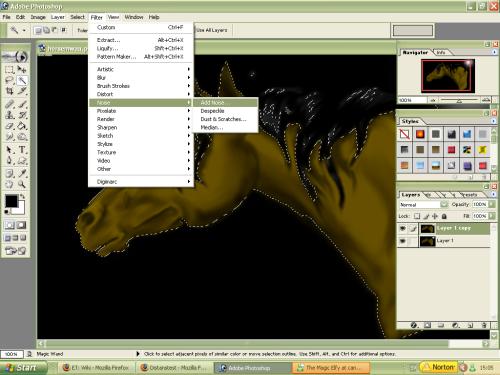Select the Brush tool
The width and height of the screenshot is (500, 375).
click(x=22, y=104)
